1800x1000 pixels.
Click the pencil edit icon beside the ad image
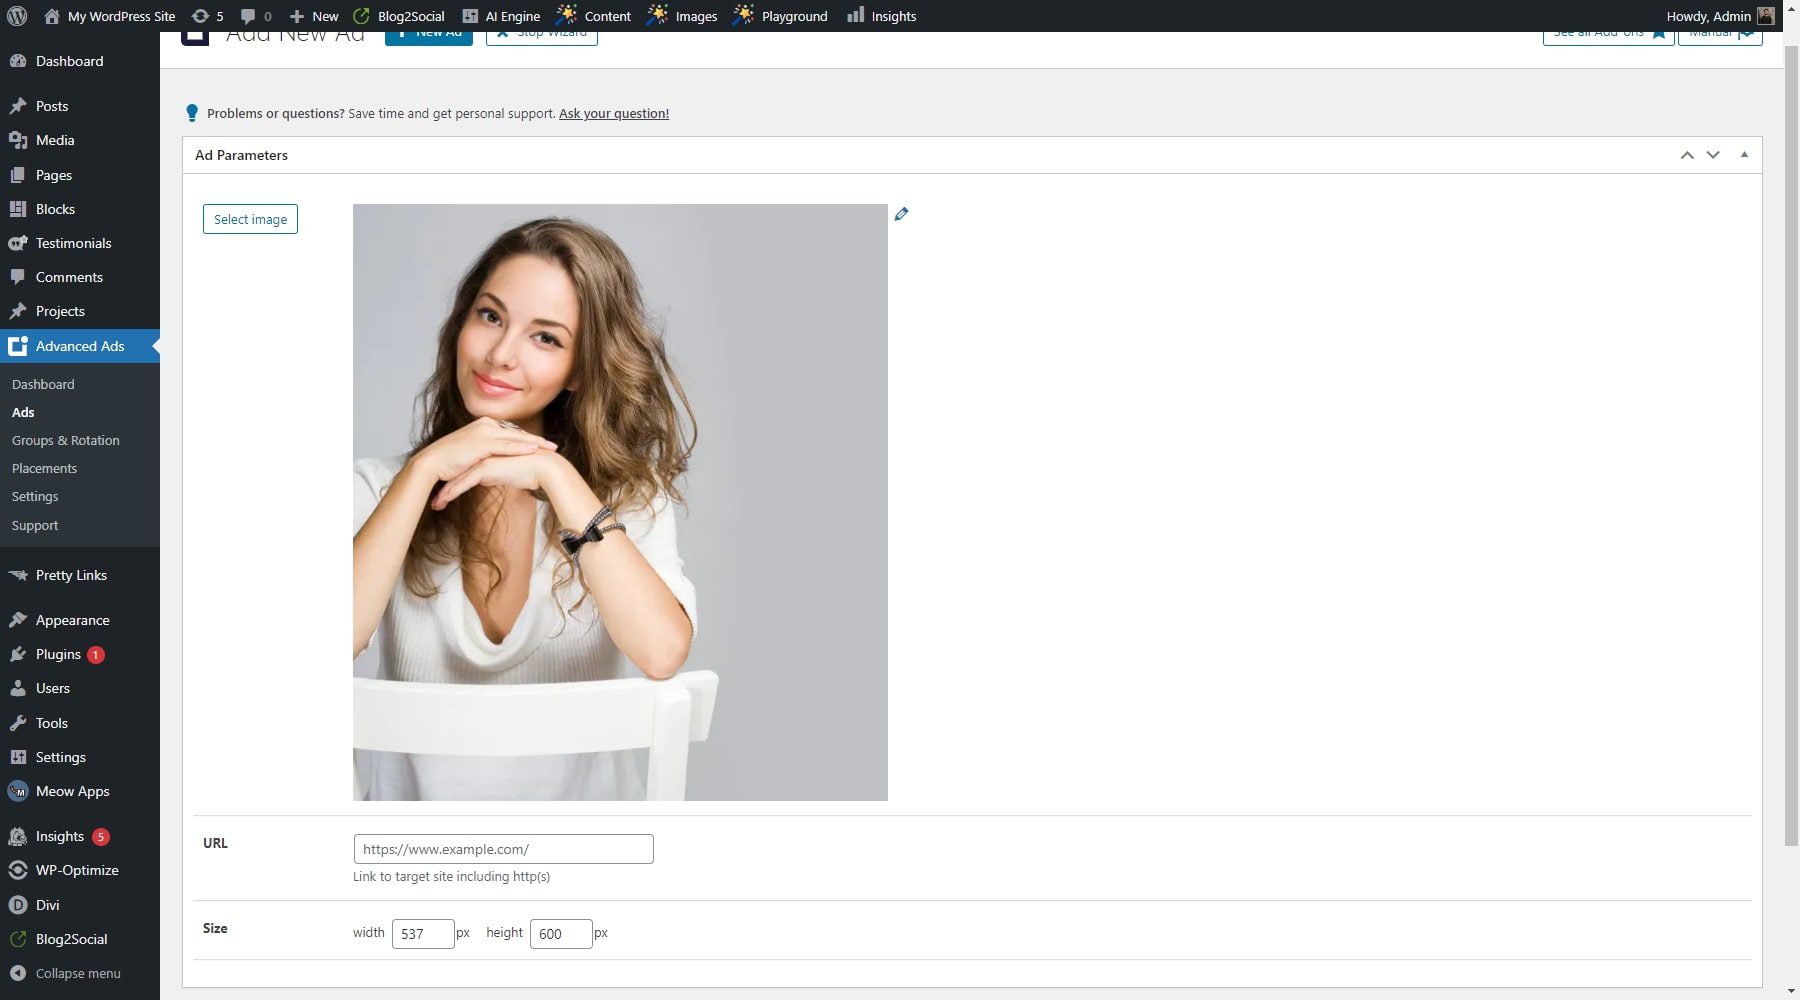coord(902,213)
